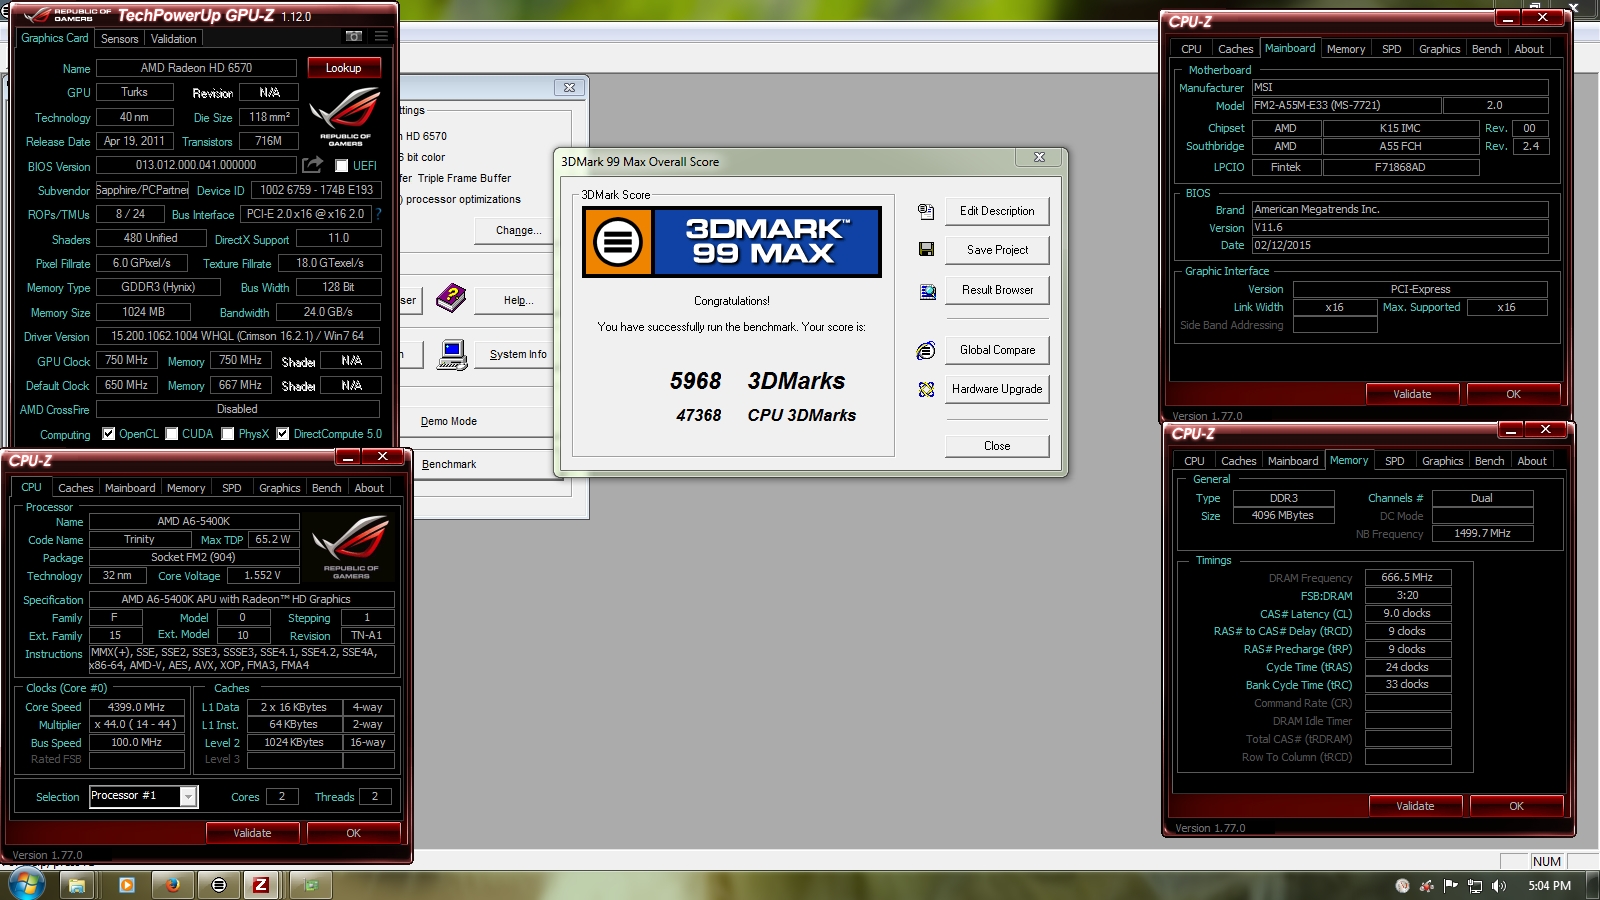Toggle the UEFI checkbox in GPU-Z
The height and width of the screenshot is (900, 1600).
click(x=341, y=166)
